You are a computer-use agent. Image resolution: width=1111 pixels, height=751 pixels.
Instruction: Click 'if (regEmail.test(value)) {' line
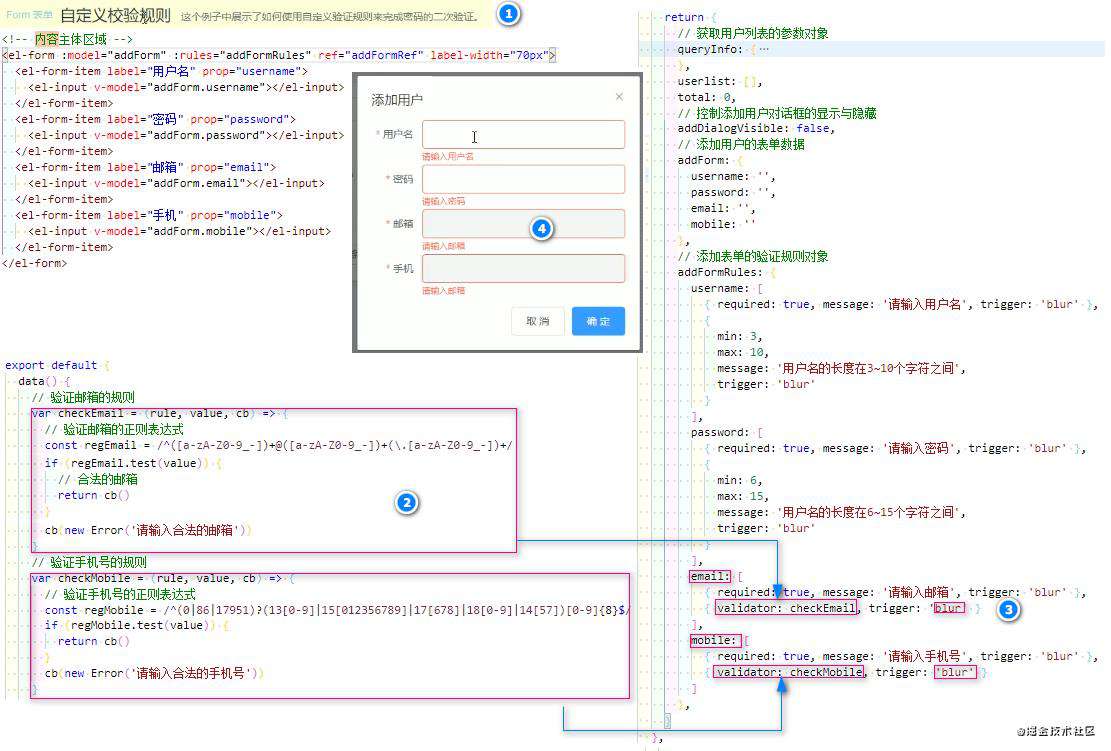(133, 463)
